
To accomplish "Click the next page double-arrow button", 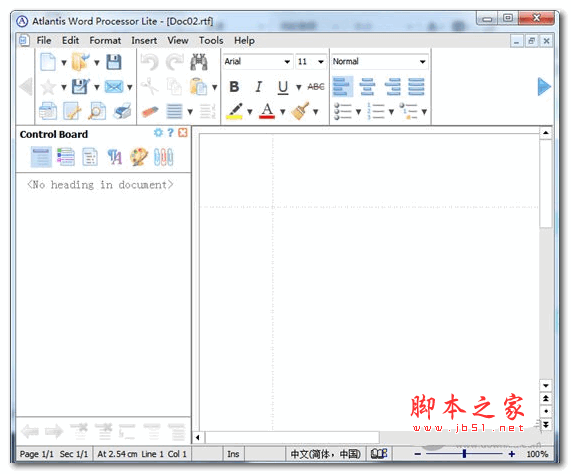I will click(546, 424).
